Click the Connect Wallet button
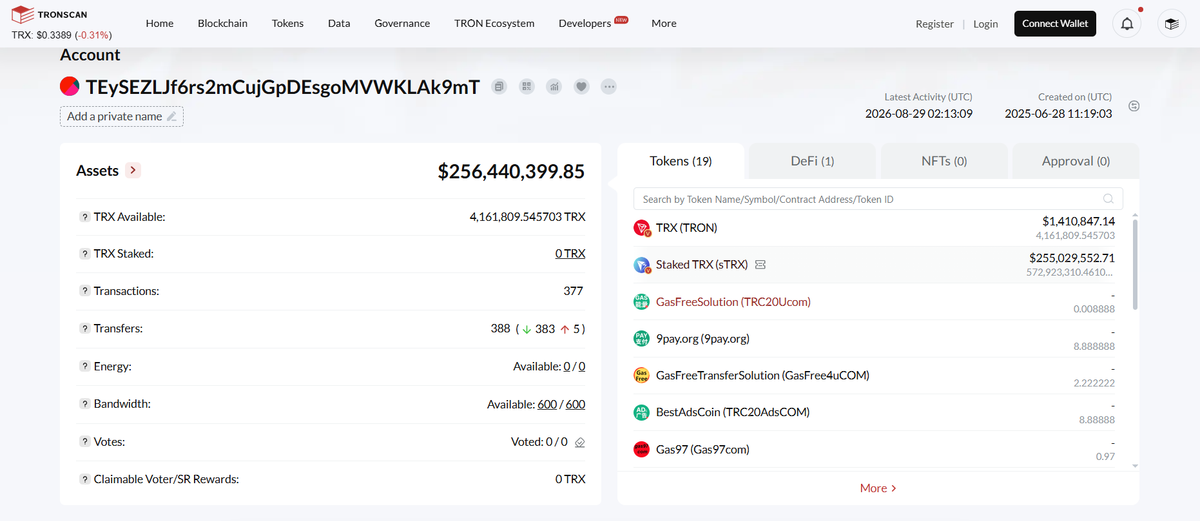Screen dimensions: 1200x521 (x=1055, y=23)
